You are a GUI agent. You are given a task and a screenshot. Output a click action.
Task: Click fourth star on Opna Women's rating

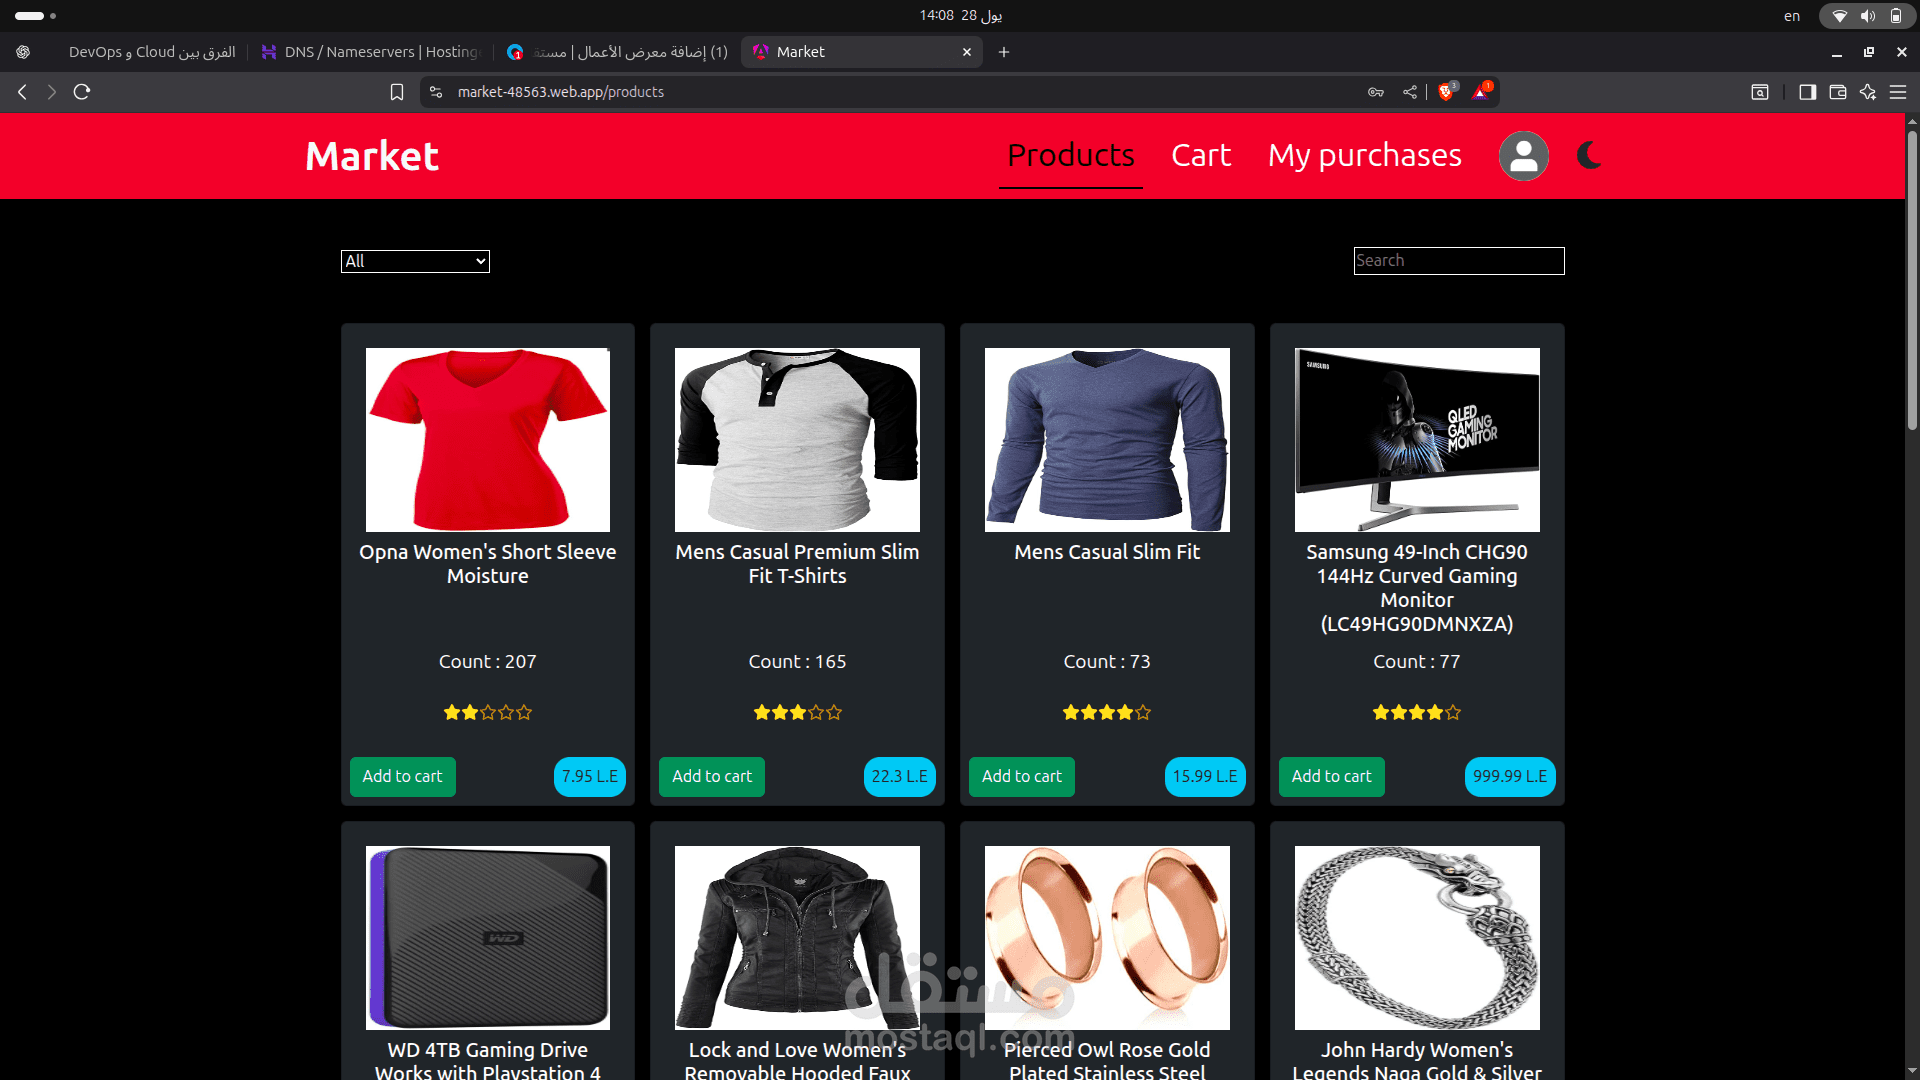[x=506, y=712]
